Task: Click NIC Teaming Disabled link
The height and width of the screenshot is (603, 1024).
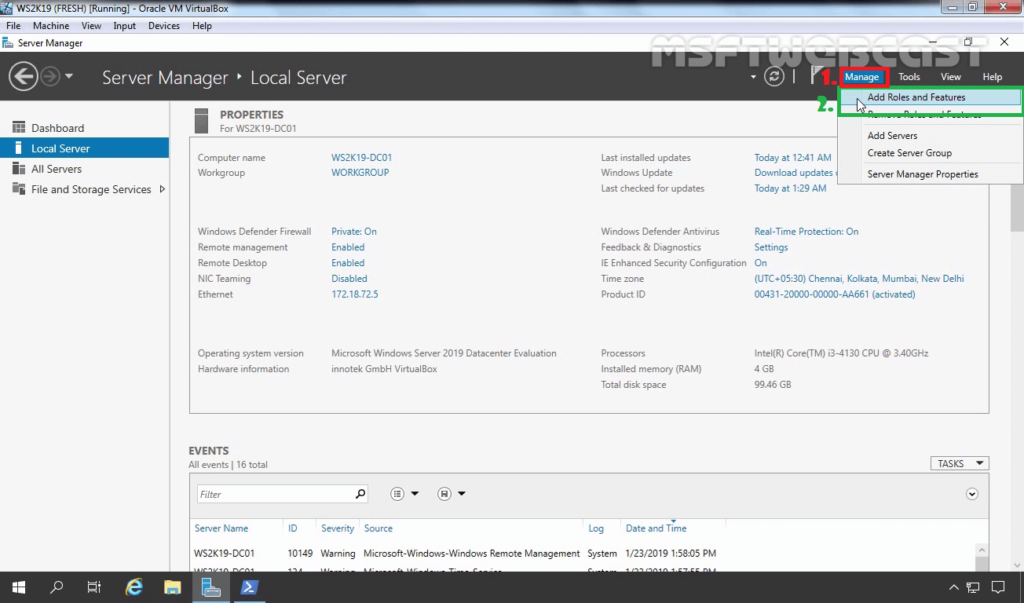Action: (x=349, y=278)
